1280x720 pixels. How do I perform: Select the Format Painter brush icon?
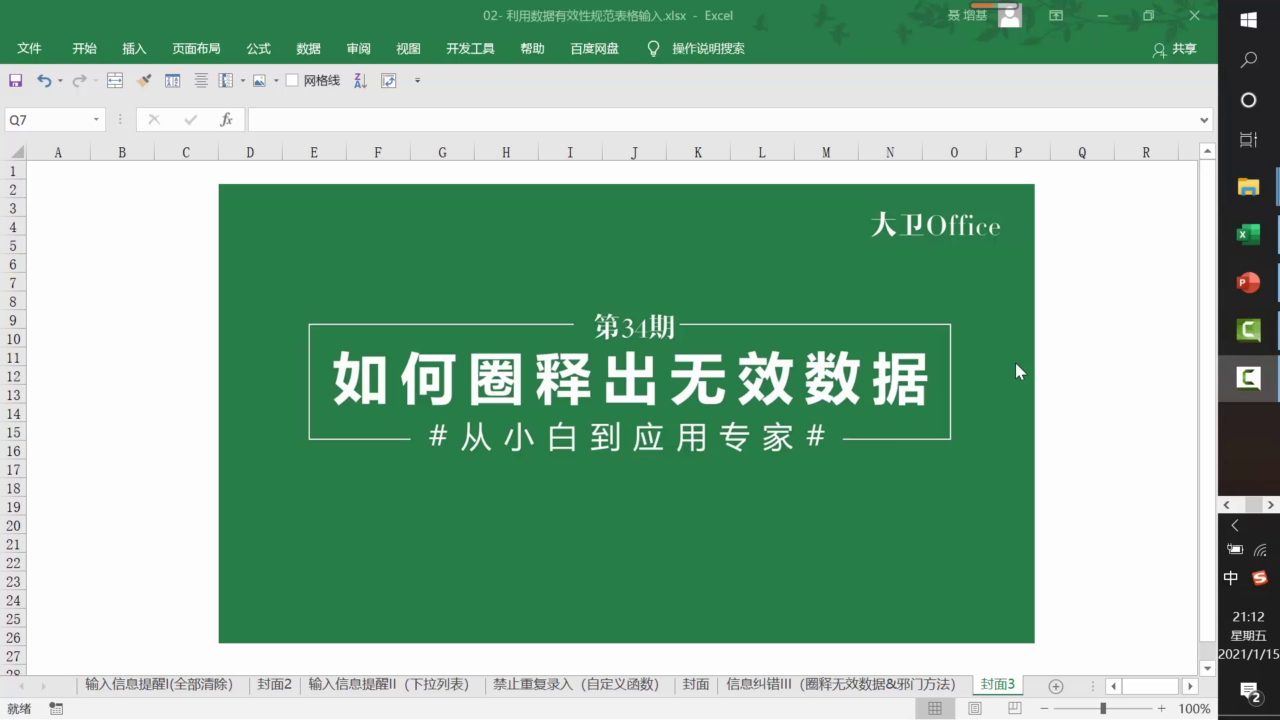coord(144,80)
